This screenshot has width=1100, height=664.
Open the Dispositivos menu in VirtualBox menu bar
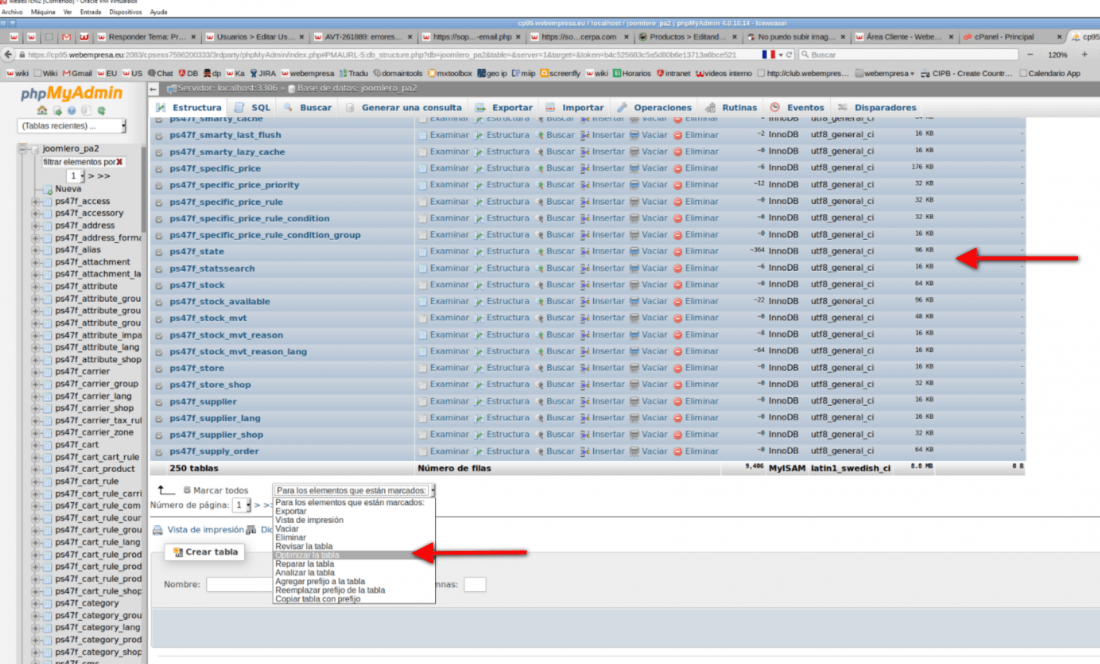(x=126, y=12)
